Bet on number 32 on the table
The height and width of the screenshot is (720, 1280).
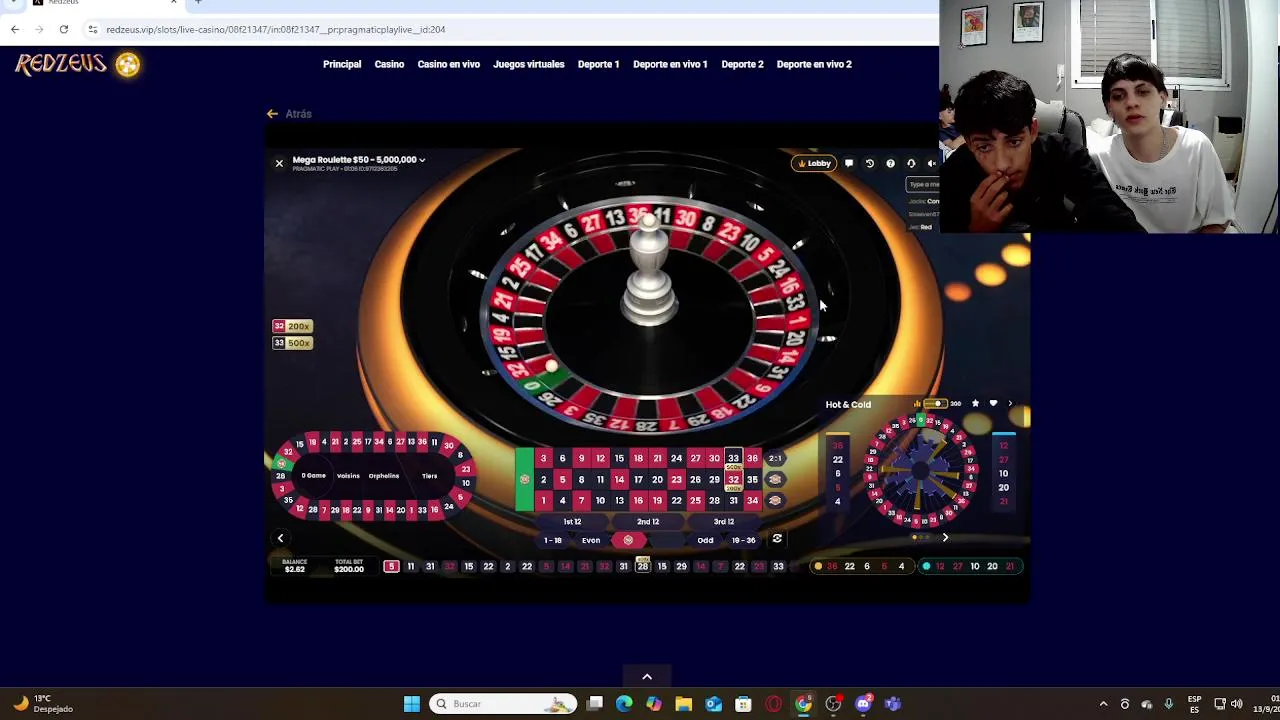[733, 479]
